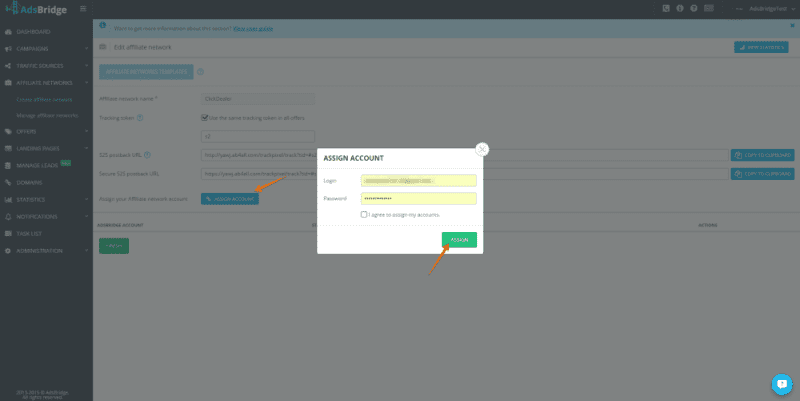Click the tracking token field containing s2
This screenshot has height=401, width=800.
coord(258,137)
